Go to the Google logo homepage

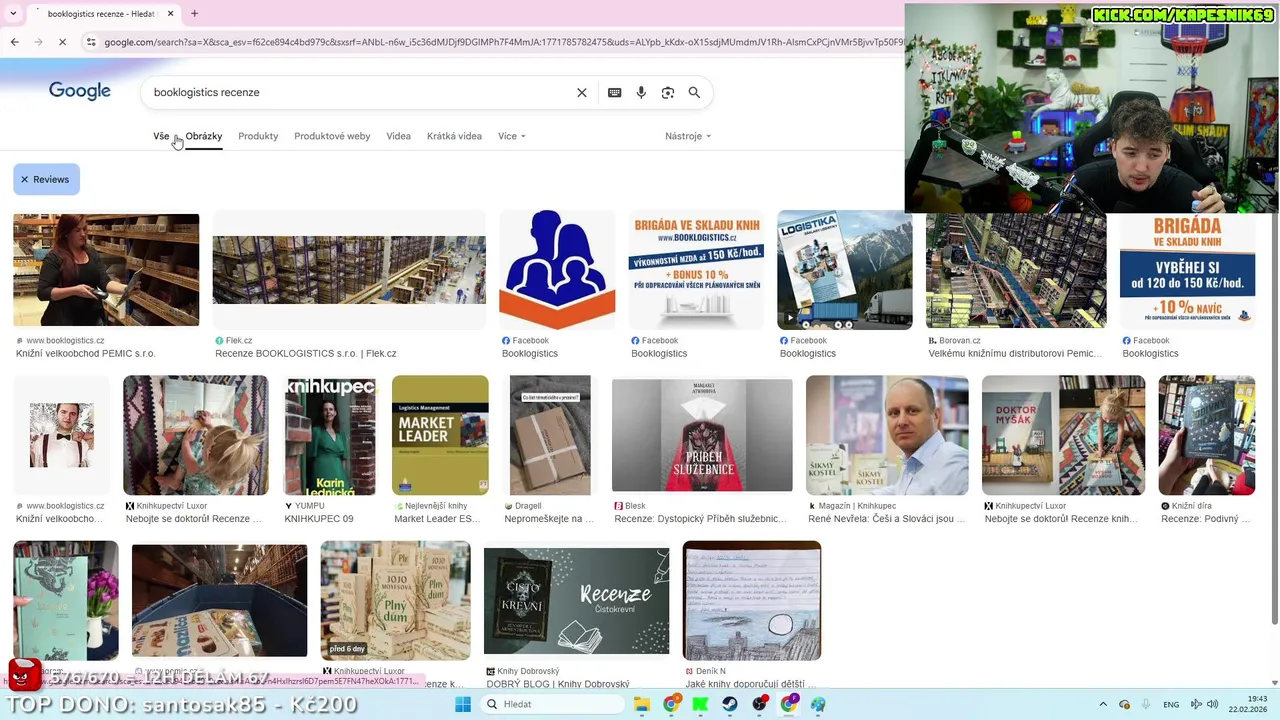click(x=80, y=92)
